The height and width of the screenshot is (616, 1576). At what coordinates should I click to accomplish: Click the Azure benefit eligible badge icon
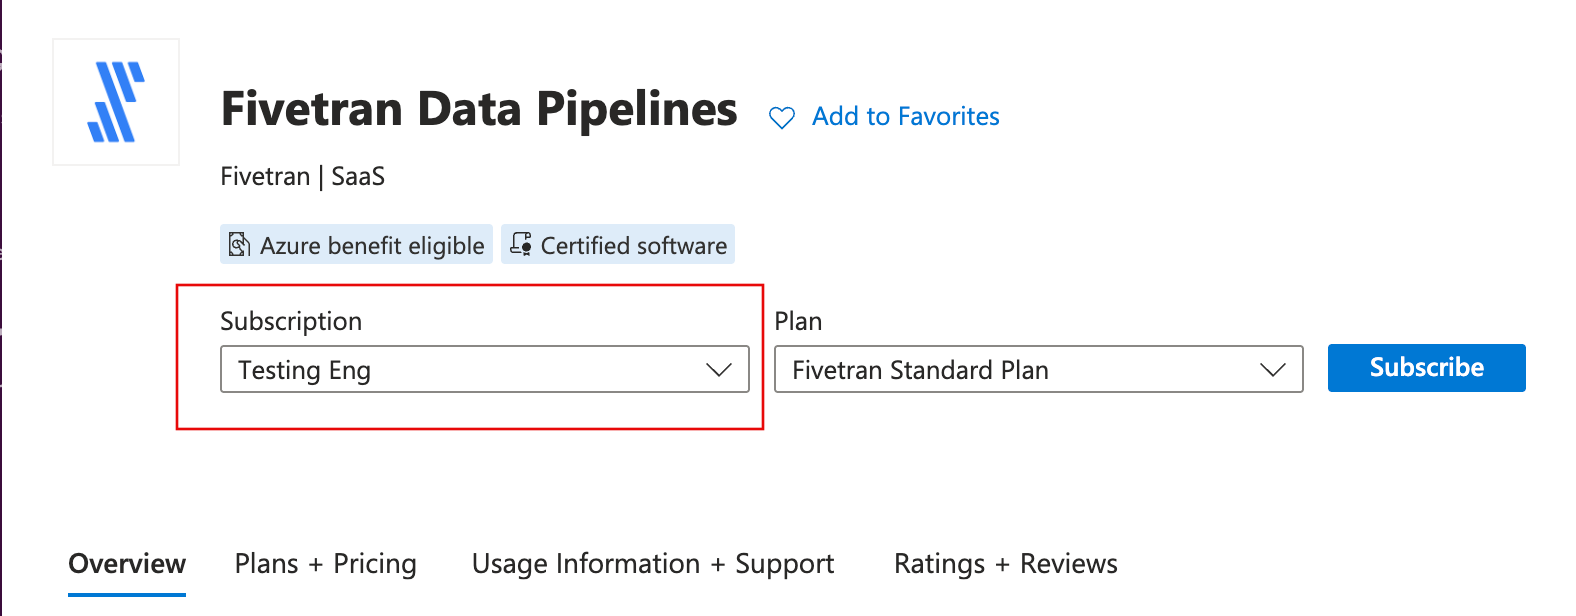pyautogui.click(x=239, y=244)
